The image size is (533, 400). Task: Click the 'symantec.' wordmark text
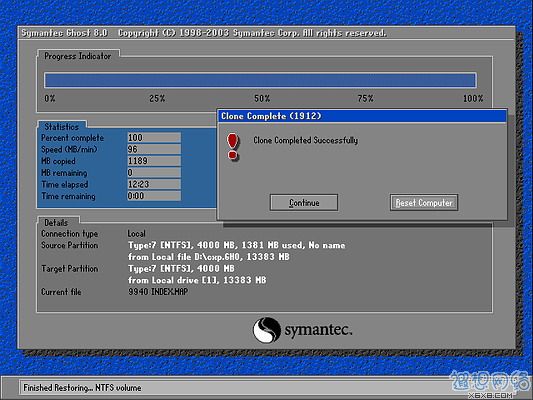[x=318, y=330]
